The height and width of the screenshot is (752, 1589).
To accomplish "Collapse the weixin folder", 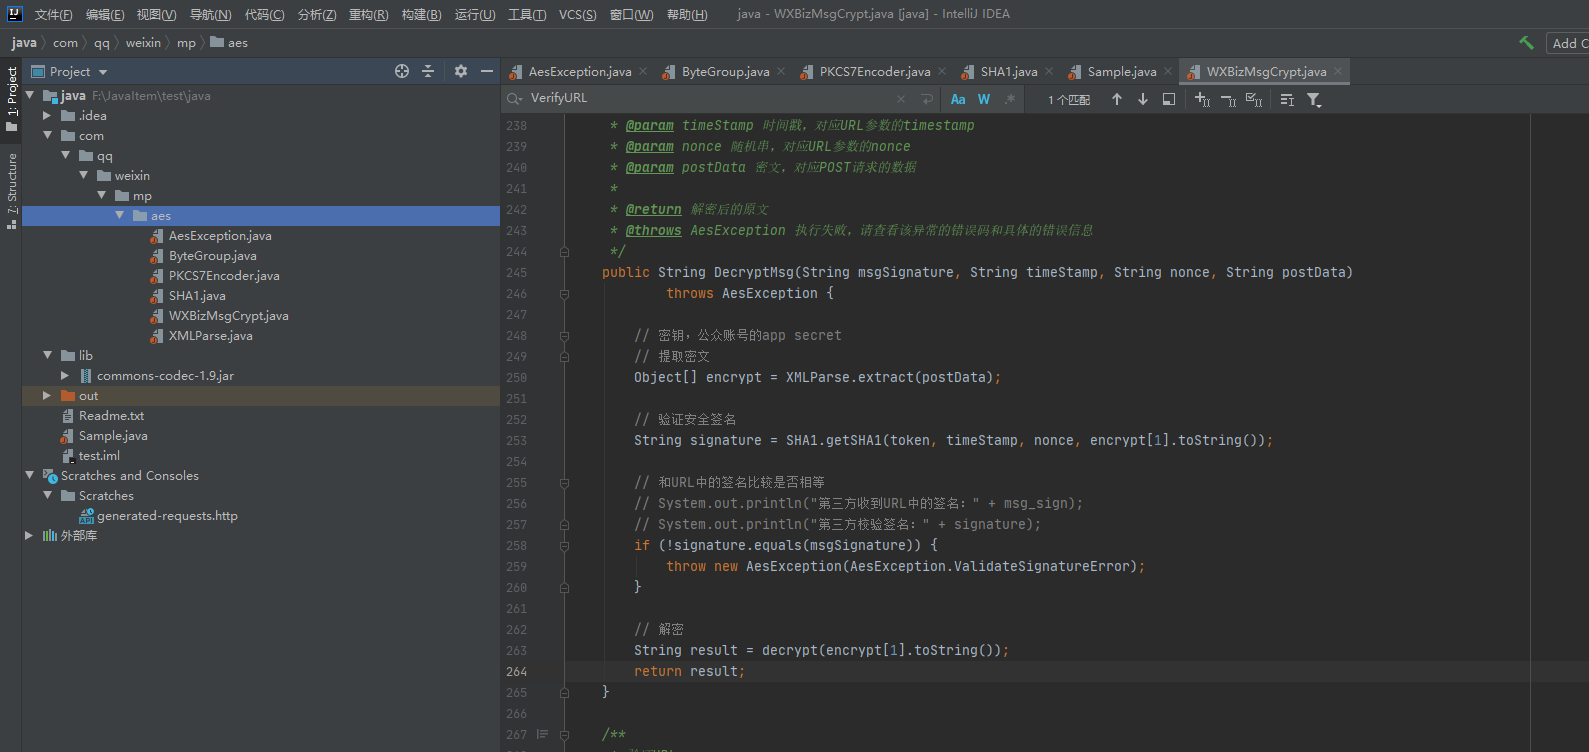I will [84, 175].
